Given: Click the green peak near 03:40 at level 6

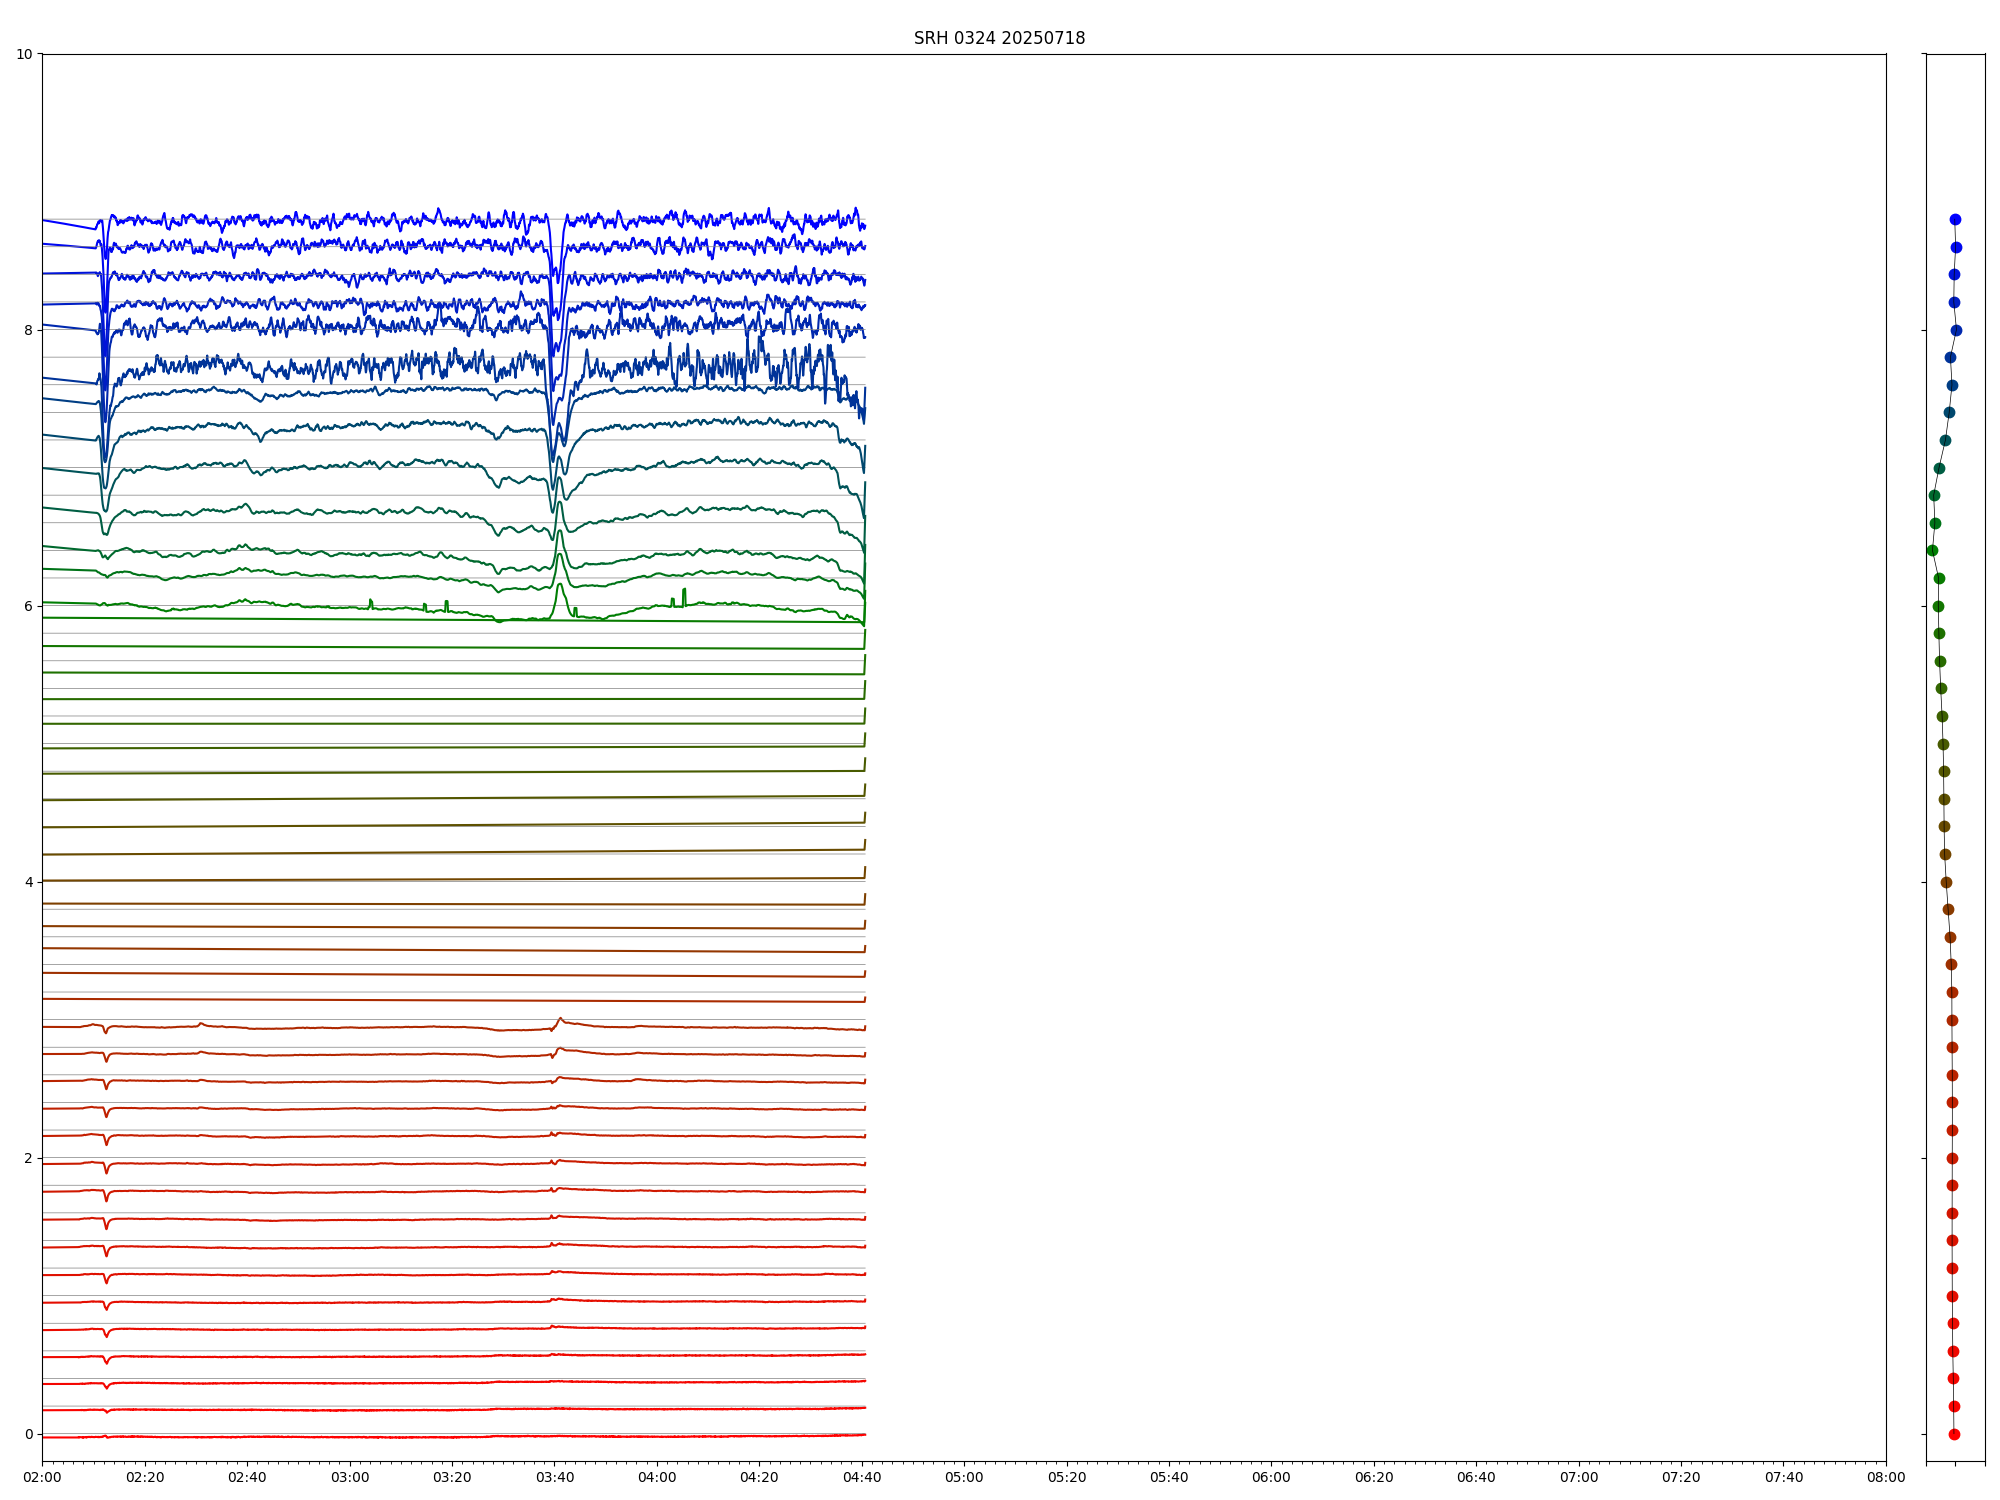Looking at the screenshot, I should pos(560,587).
